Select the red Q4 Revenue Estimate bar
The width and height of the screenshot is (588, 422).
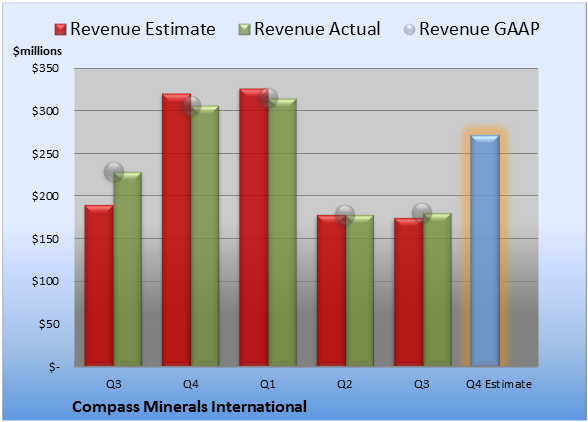tap(176, 230)
